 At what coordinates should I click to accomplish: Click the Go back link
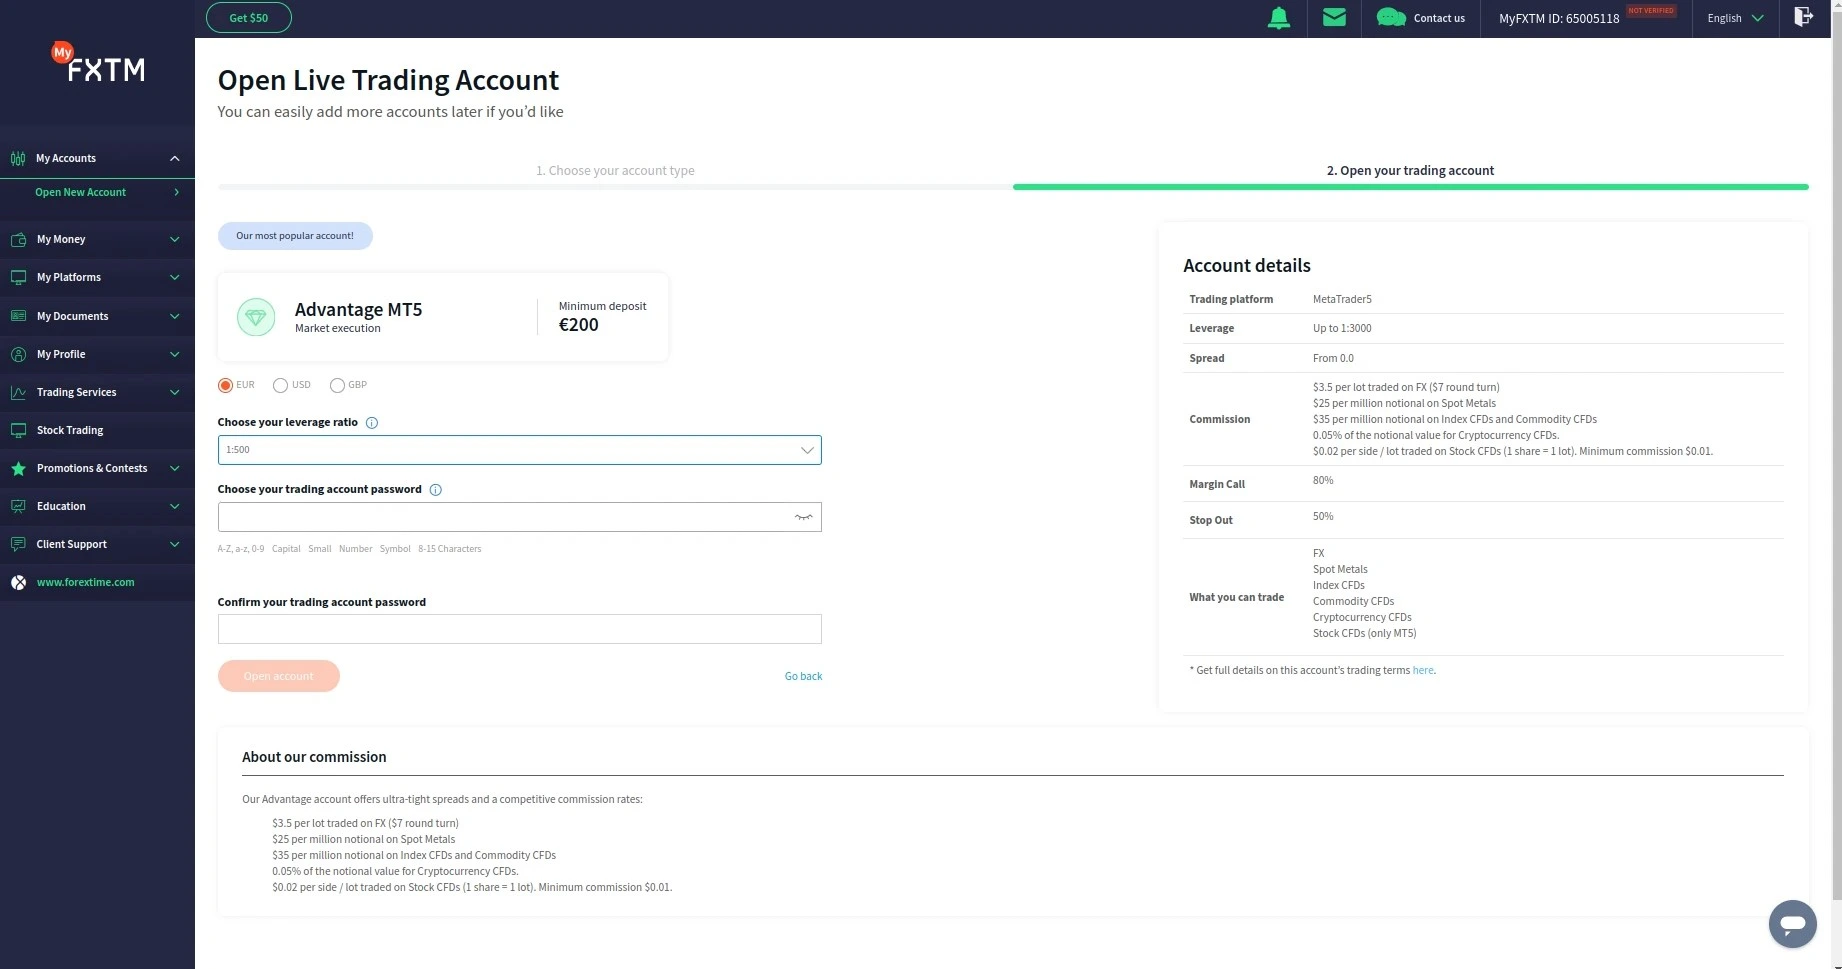803,677
